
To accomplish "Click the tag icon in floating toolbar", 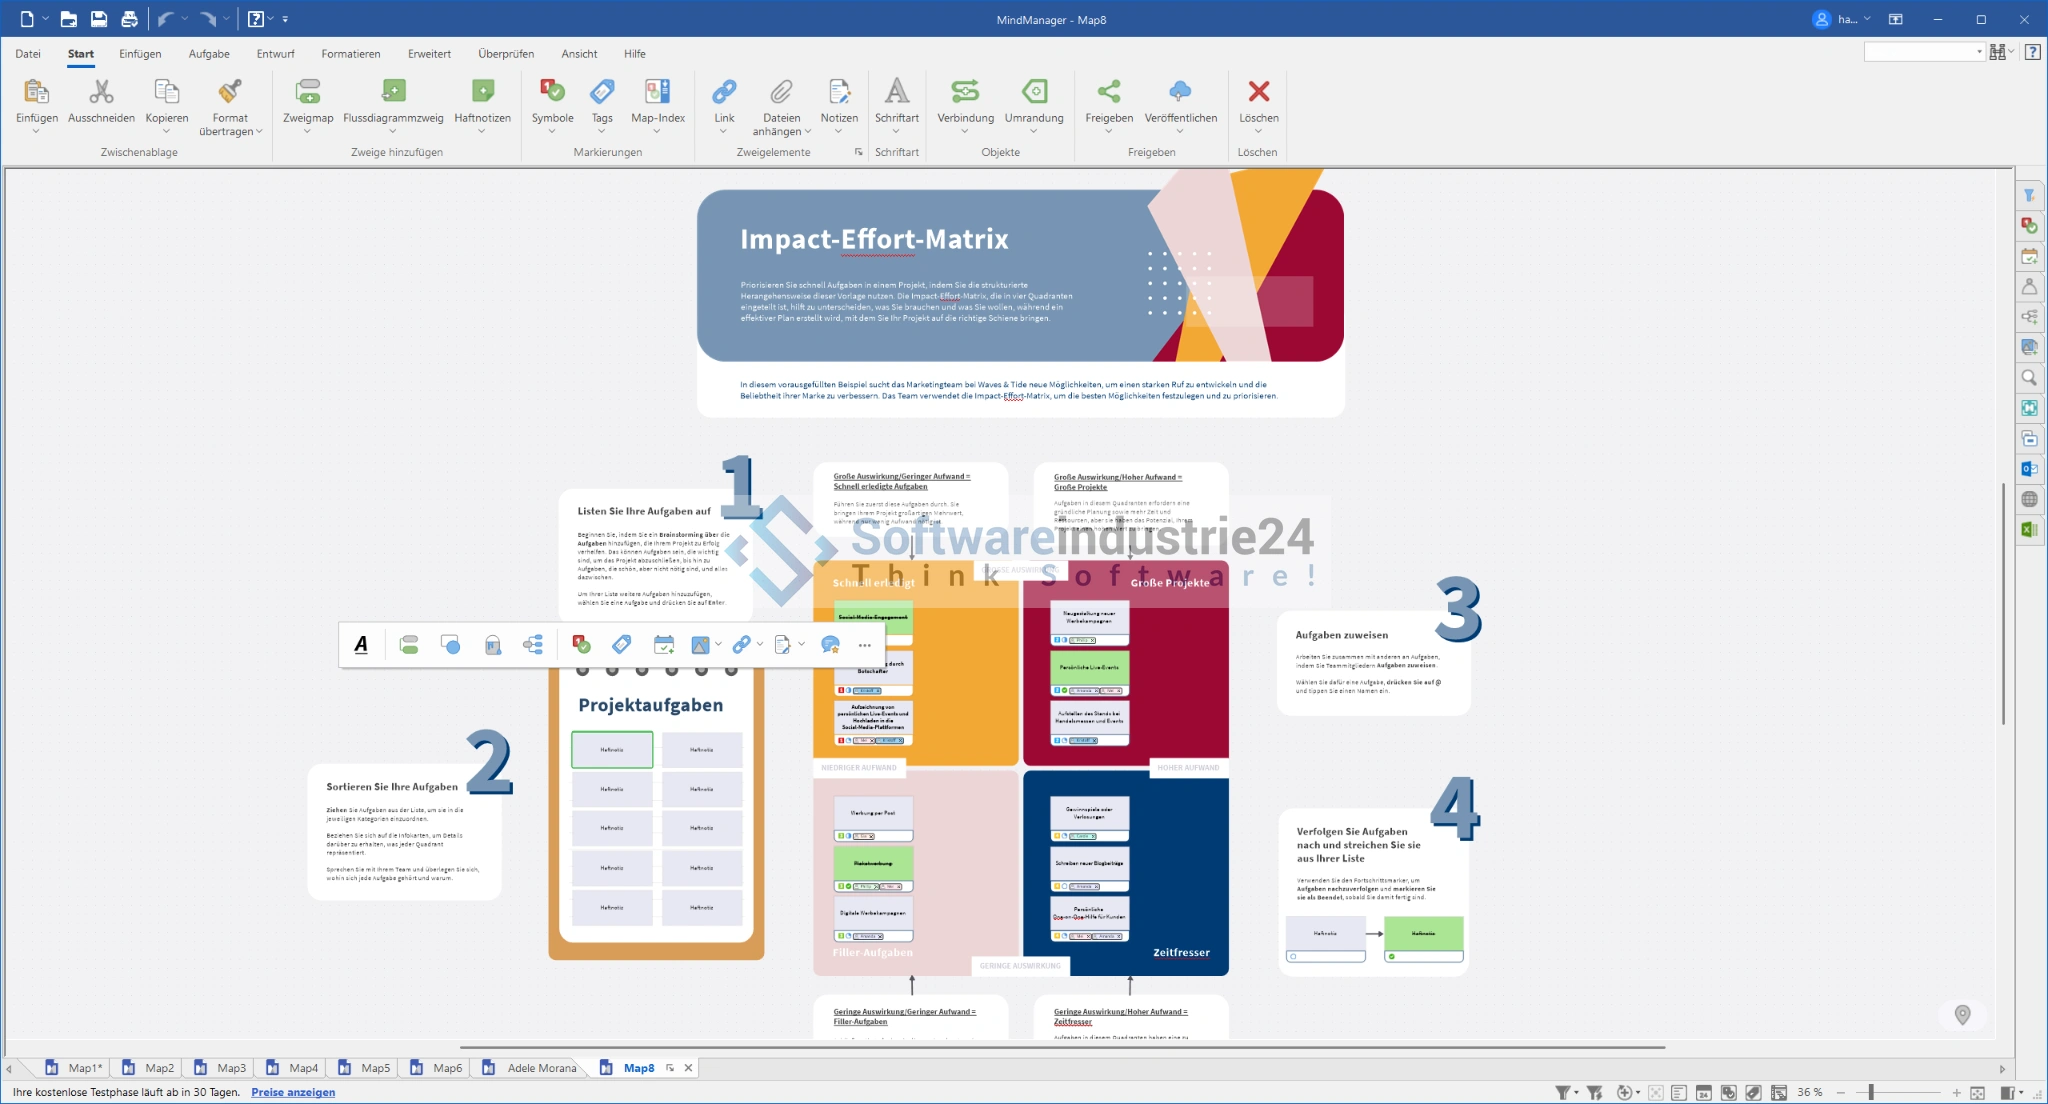I will click(621, 645).
